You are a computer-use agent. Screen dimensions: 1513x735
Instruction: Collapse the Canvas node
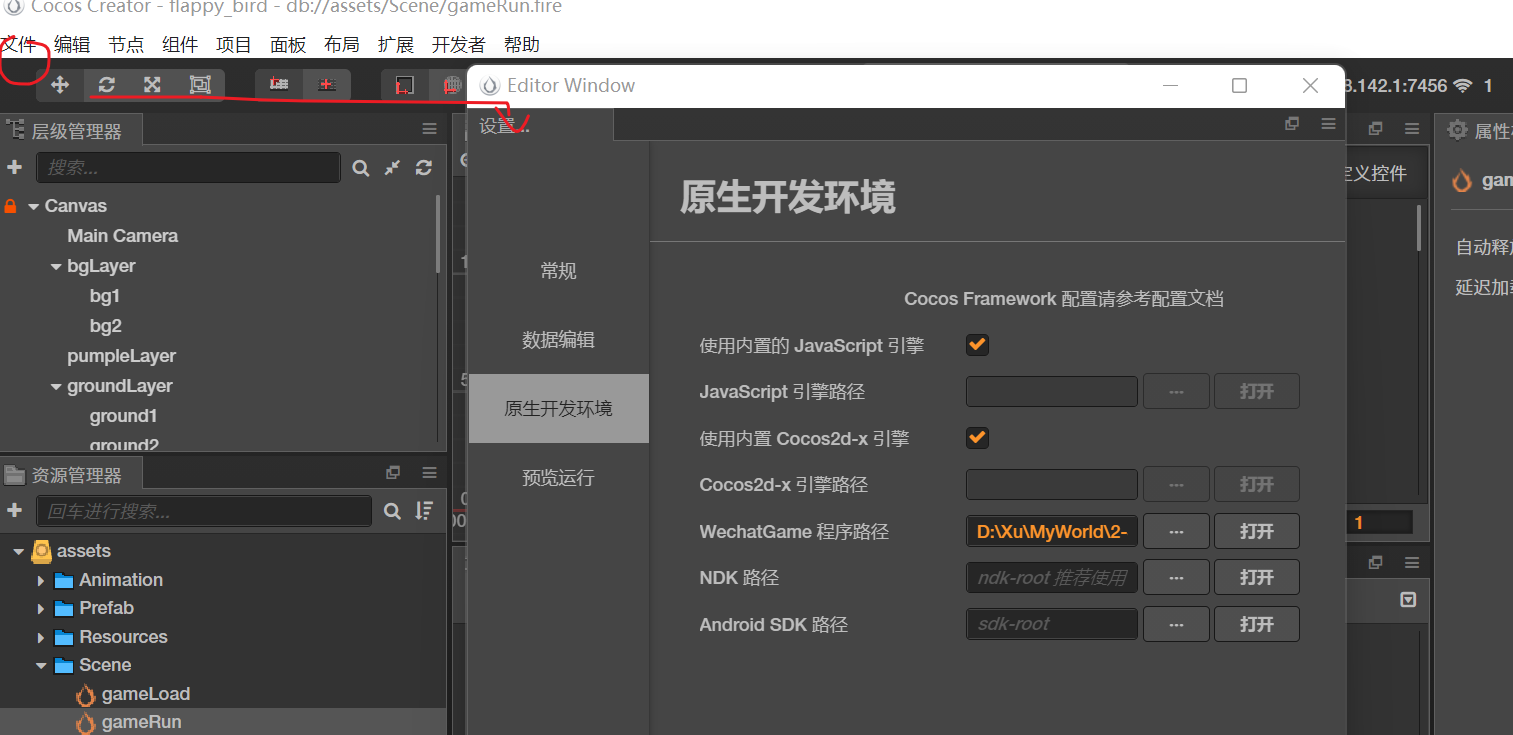[34, 206]
